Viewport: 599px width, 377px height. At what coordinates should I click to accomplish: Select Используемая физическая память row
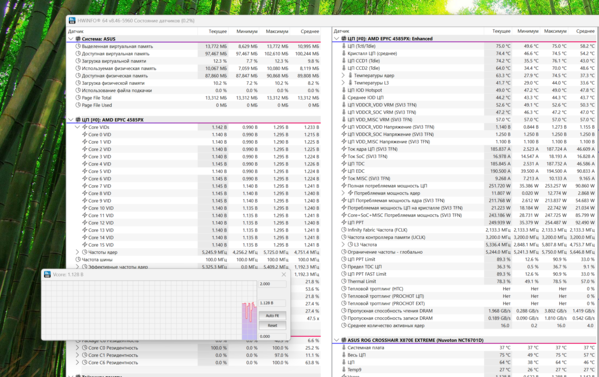tap(194, 68)
